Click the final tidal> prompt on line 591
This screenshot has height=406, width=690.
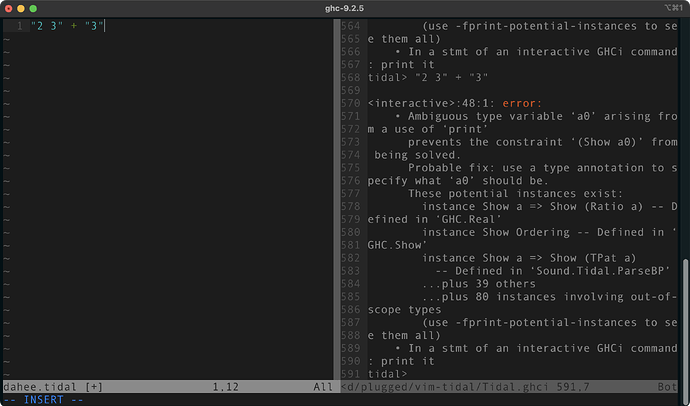388,374
